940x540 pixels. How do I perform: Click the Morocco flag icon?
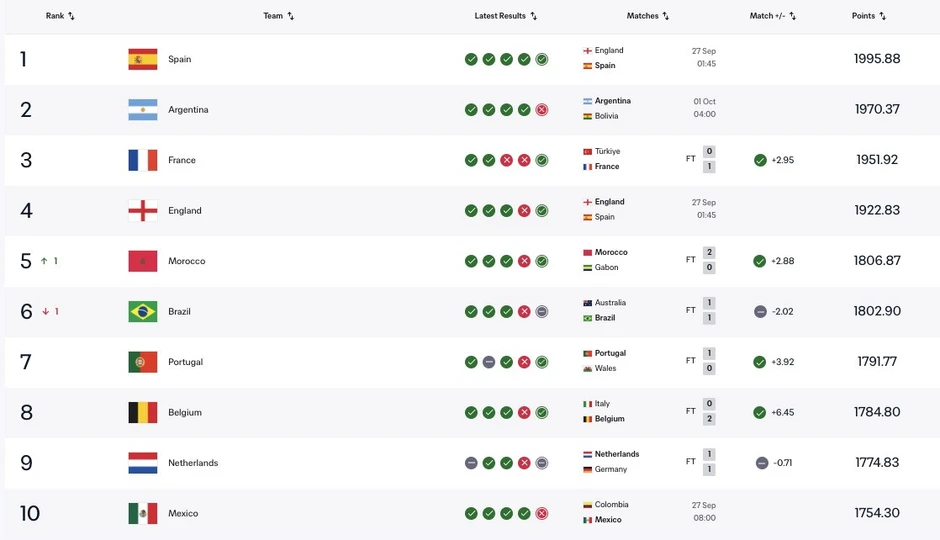[143, 261]
